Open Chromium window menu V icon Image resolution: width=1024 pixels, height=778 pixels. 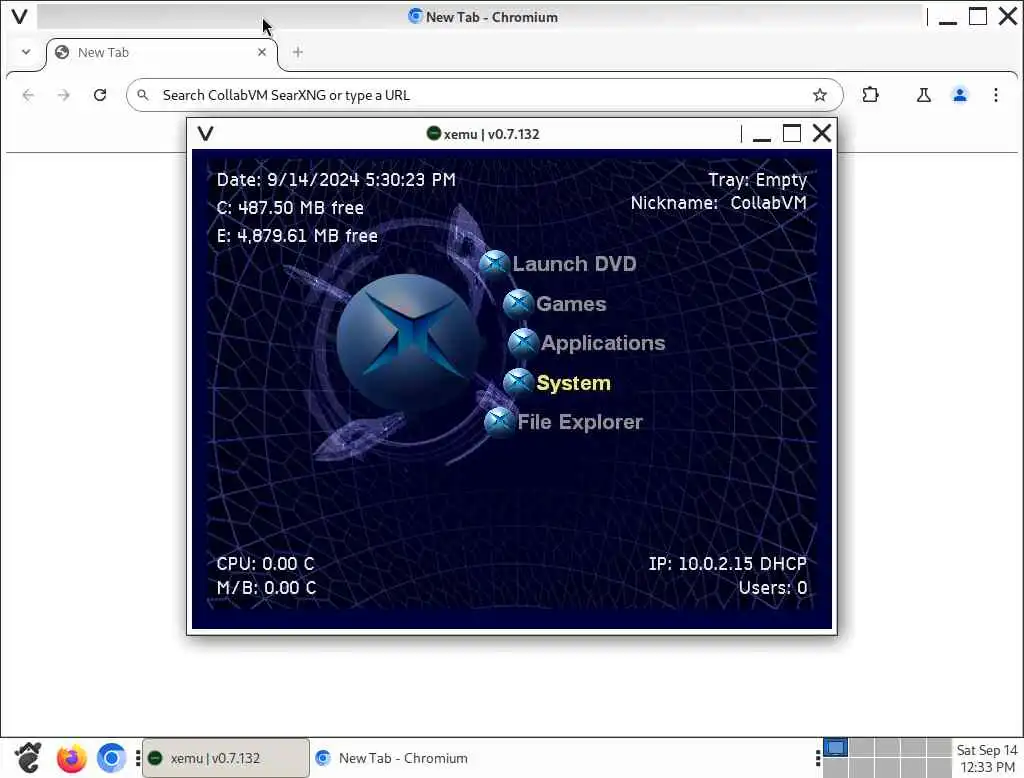[x=20, y=16]
